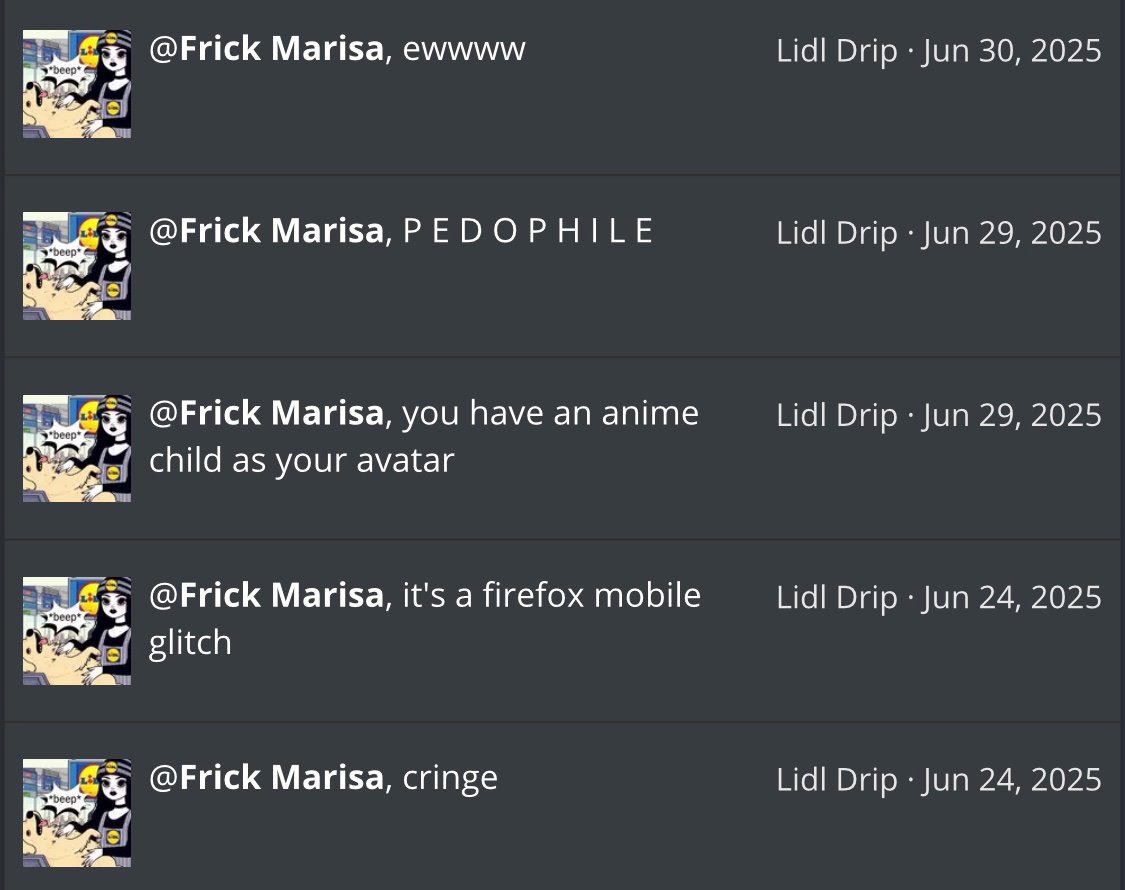The height and width of the screenshot is (890, 1125).
Task: Click the avatar beside the "ewwww" comment
Action: (x=77, y=84)
